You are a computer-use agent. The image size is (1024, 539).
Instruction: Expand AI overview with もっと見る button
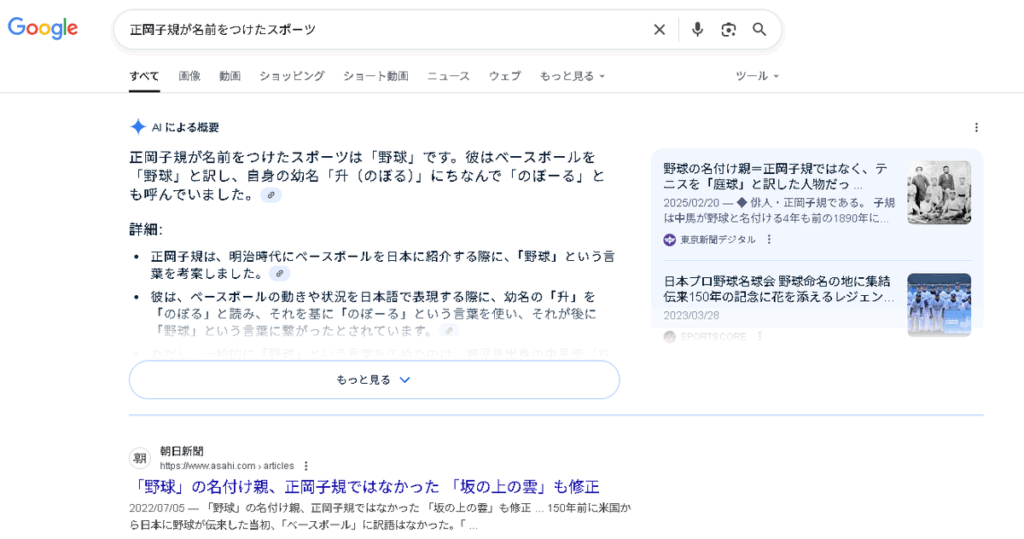[374, 380]
